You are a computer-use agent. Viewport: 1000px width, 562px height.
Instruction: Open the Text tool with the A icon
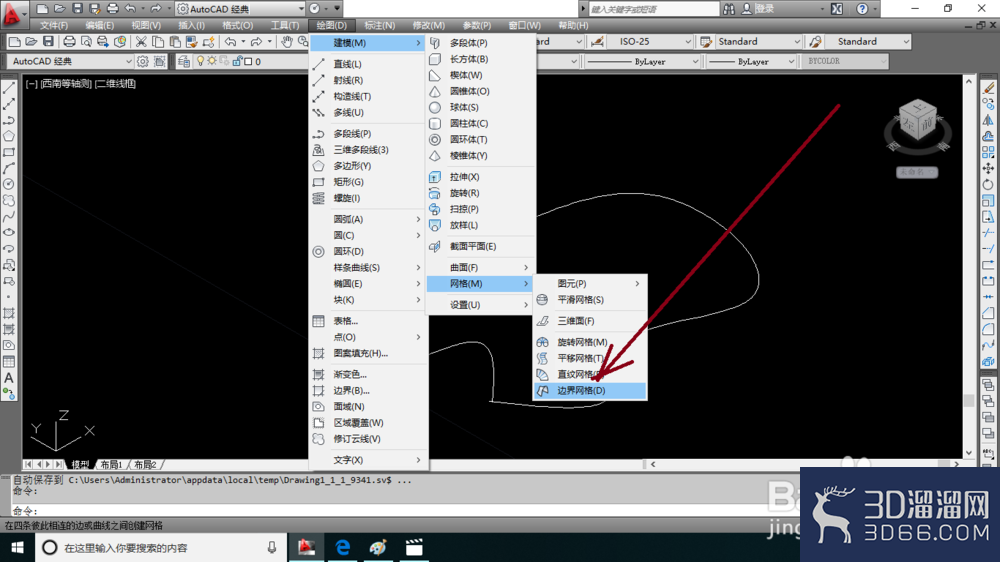[9, 378]
